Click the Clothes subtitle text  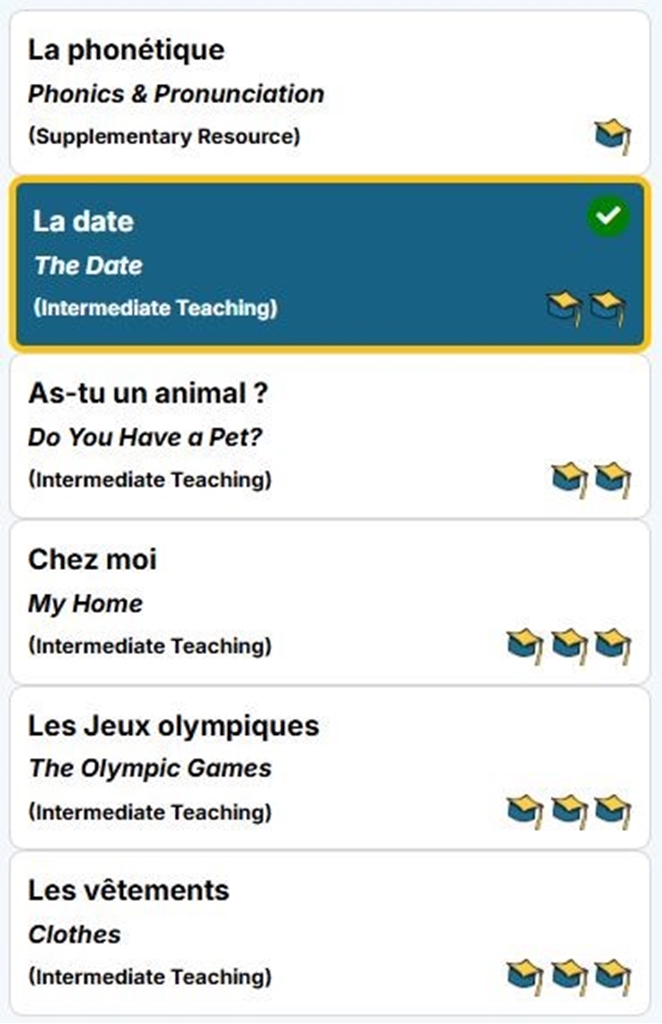74,934
